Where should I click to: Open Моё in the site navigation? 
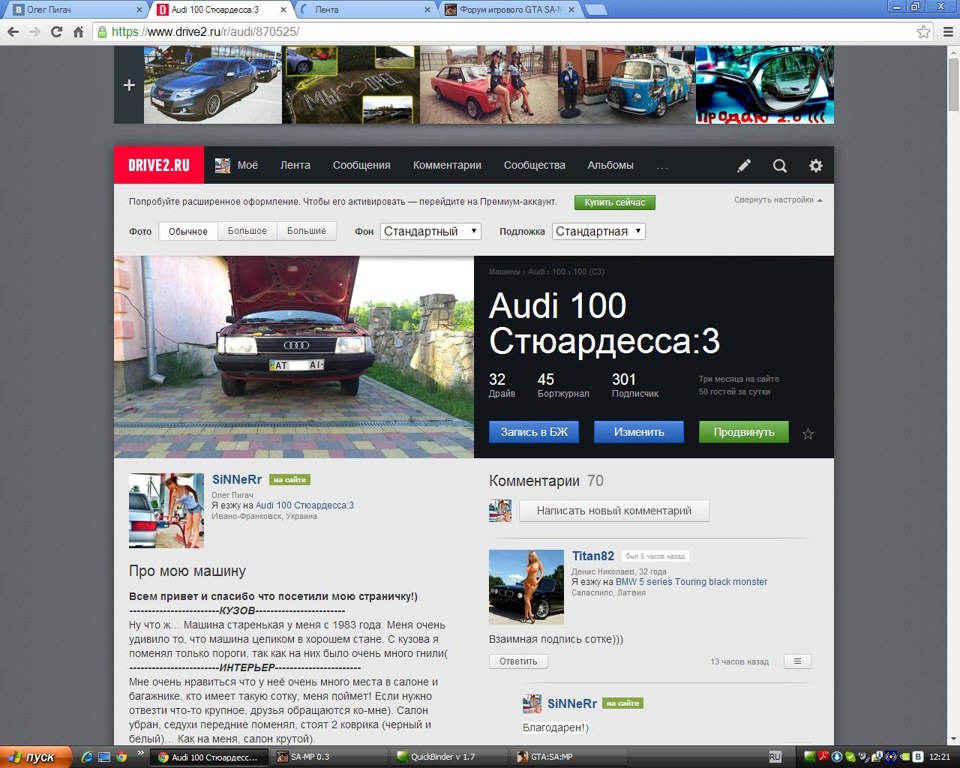pos(247,165)
